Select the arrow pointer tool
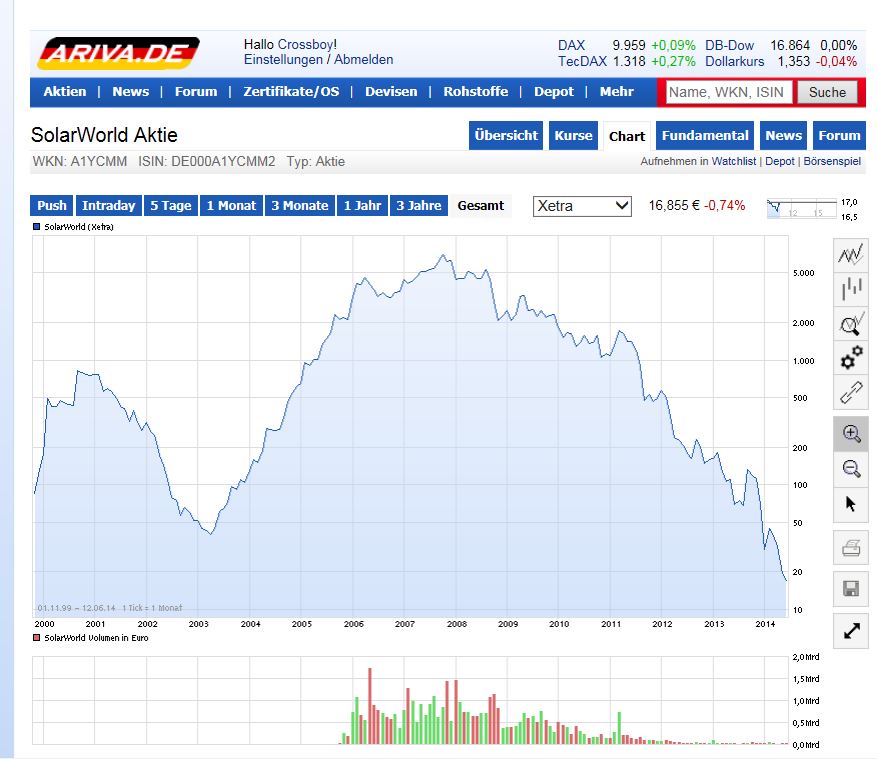The width and height of the screenshot is (877, 759). pos(851,503)
